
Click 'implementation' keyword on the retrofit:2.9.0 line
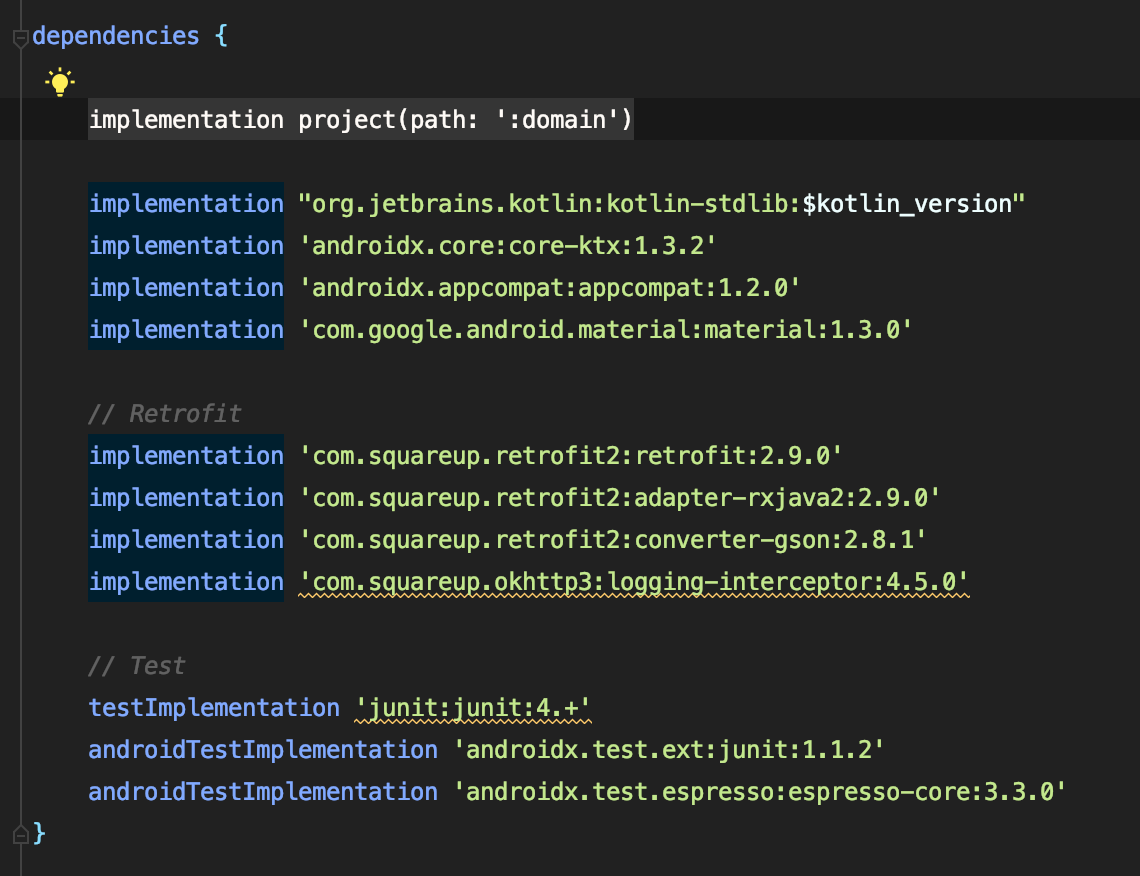tap(186, 456)
